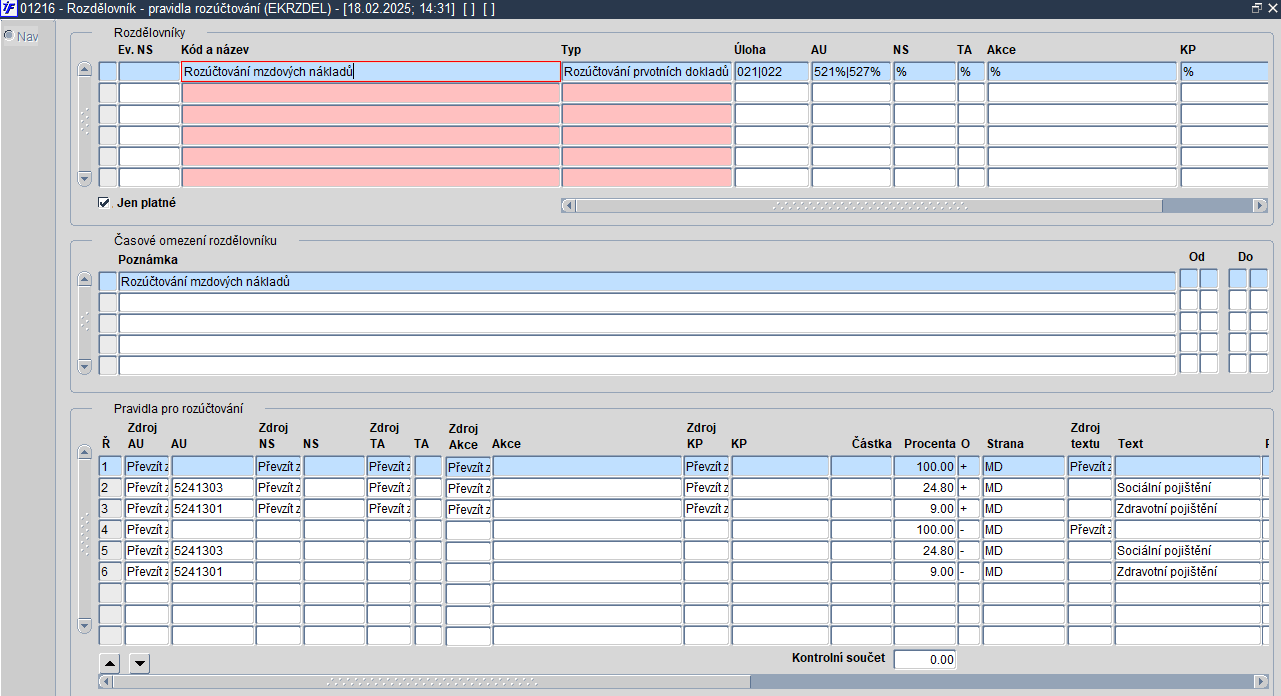
Task: Click the minus sign in rule row 5
Action: tap(968, 550)
